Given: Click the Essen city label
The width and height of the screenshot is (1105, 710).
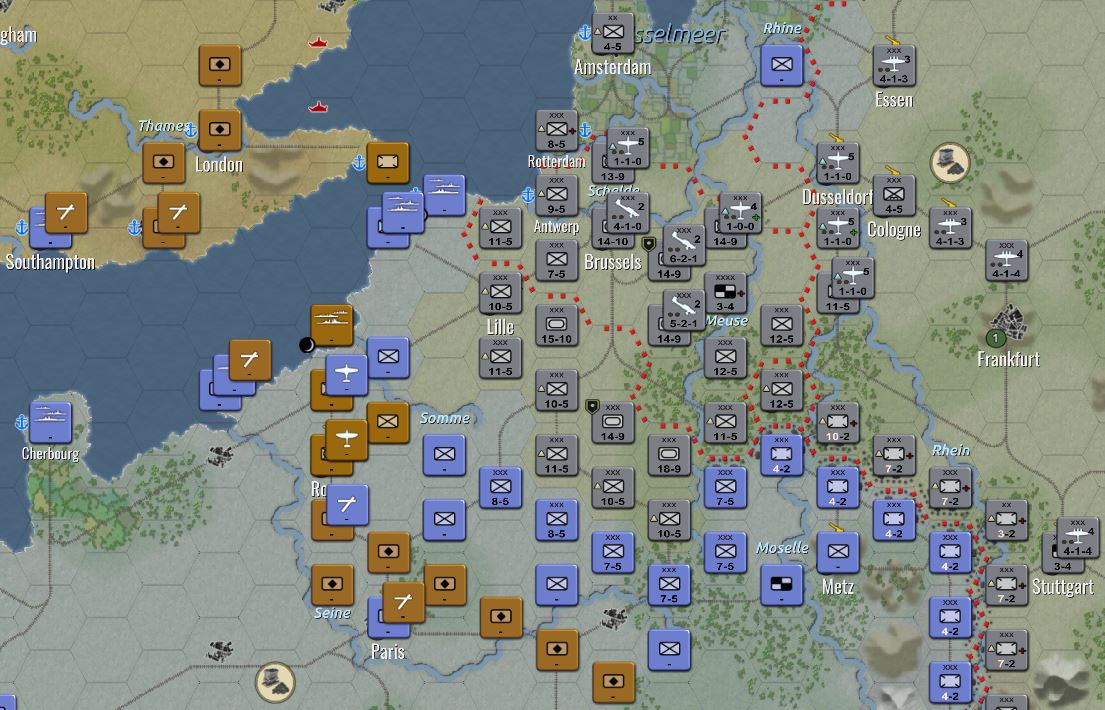Looking at the screenshot, I should [894, 100].
